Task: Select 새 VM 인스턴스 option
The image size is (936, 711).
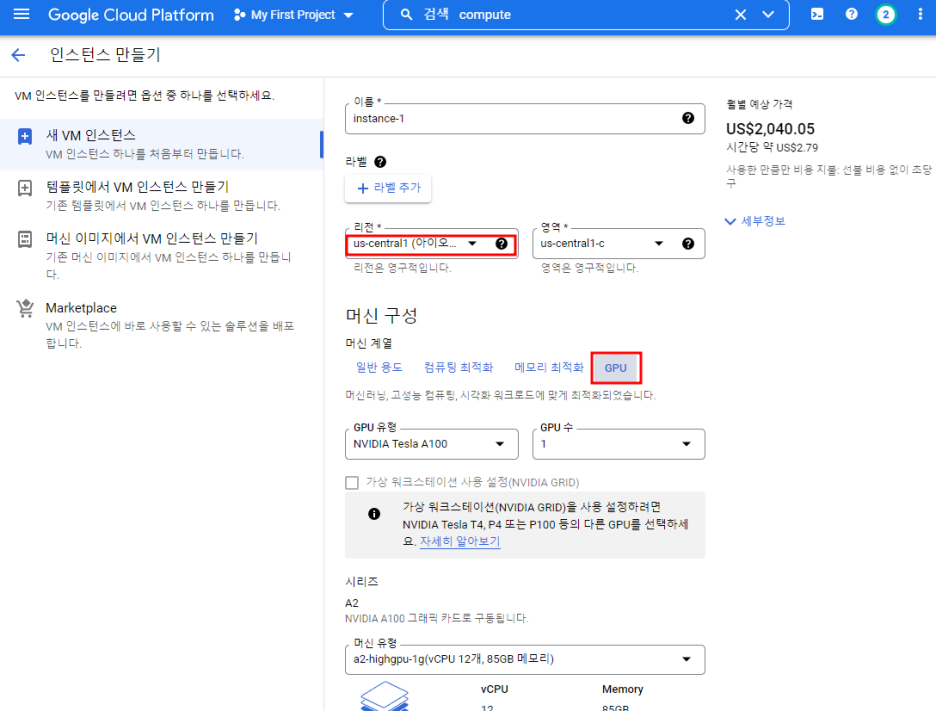Action: [161, 144]
